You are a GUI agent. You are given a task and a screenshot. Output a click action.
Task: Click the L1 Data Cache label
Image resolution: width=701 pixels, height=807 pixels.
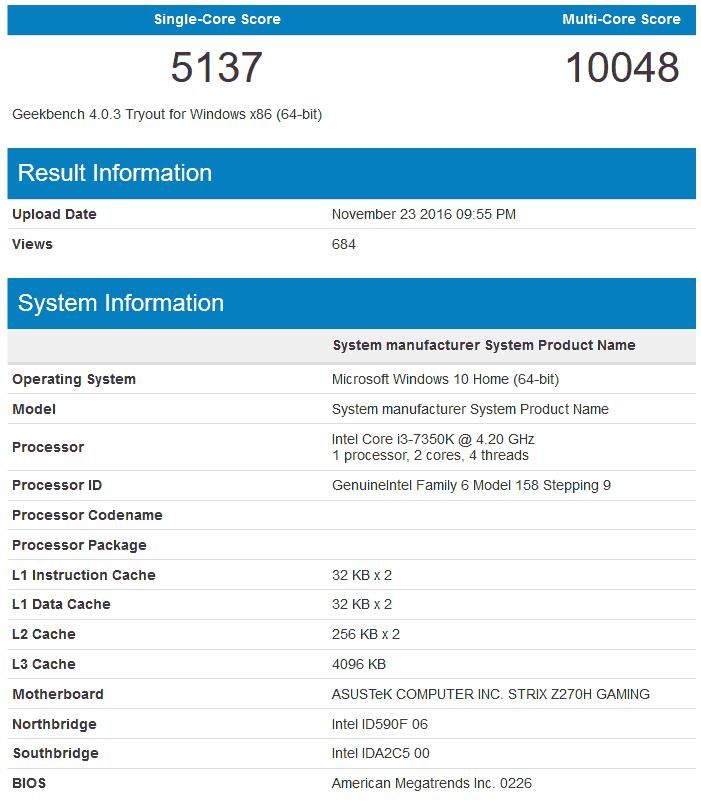(x=61, y=604)
